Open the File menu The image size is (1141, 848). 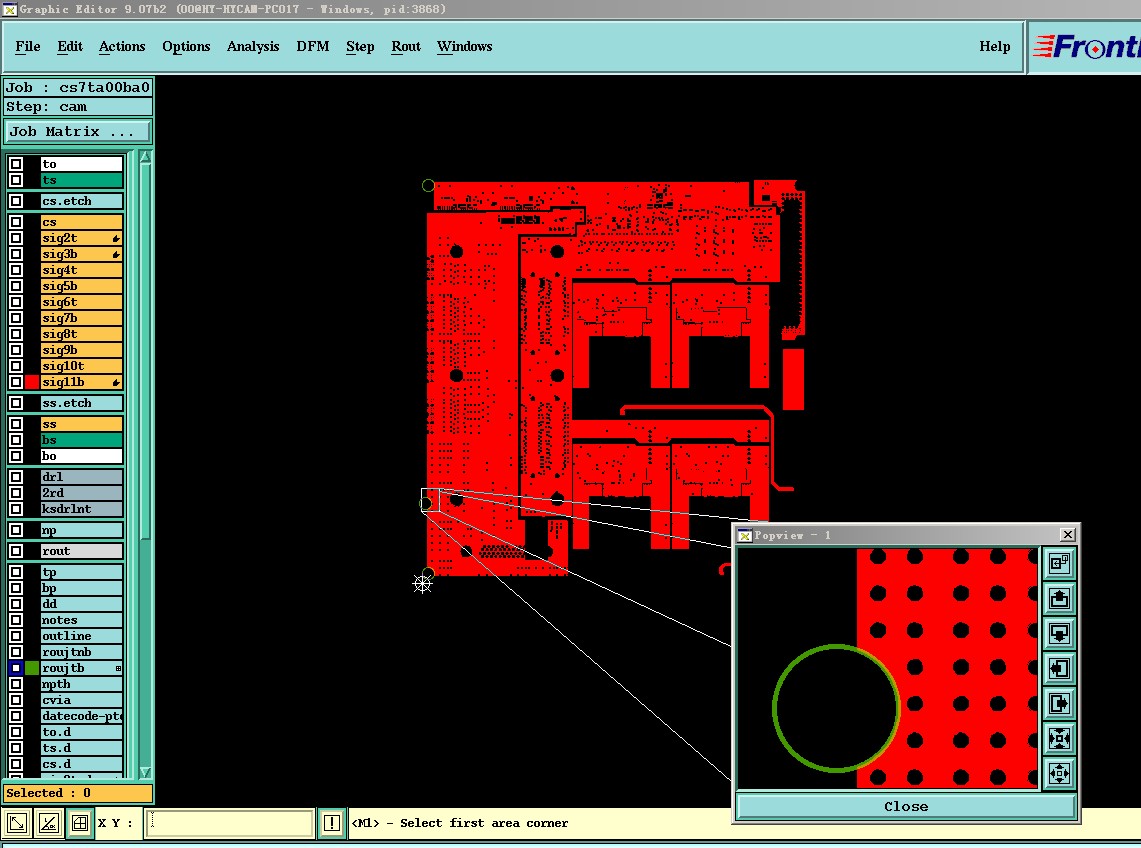coord(28,47)
